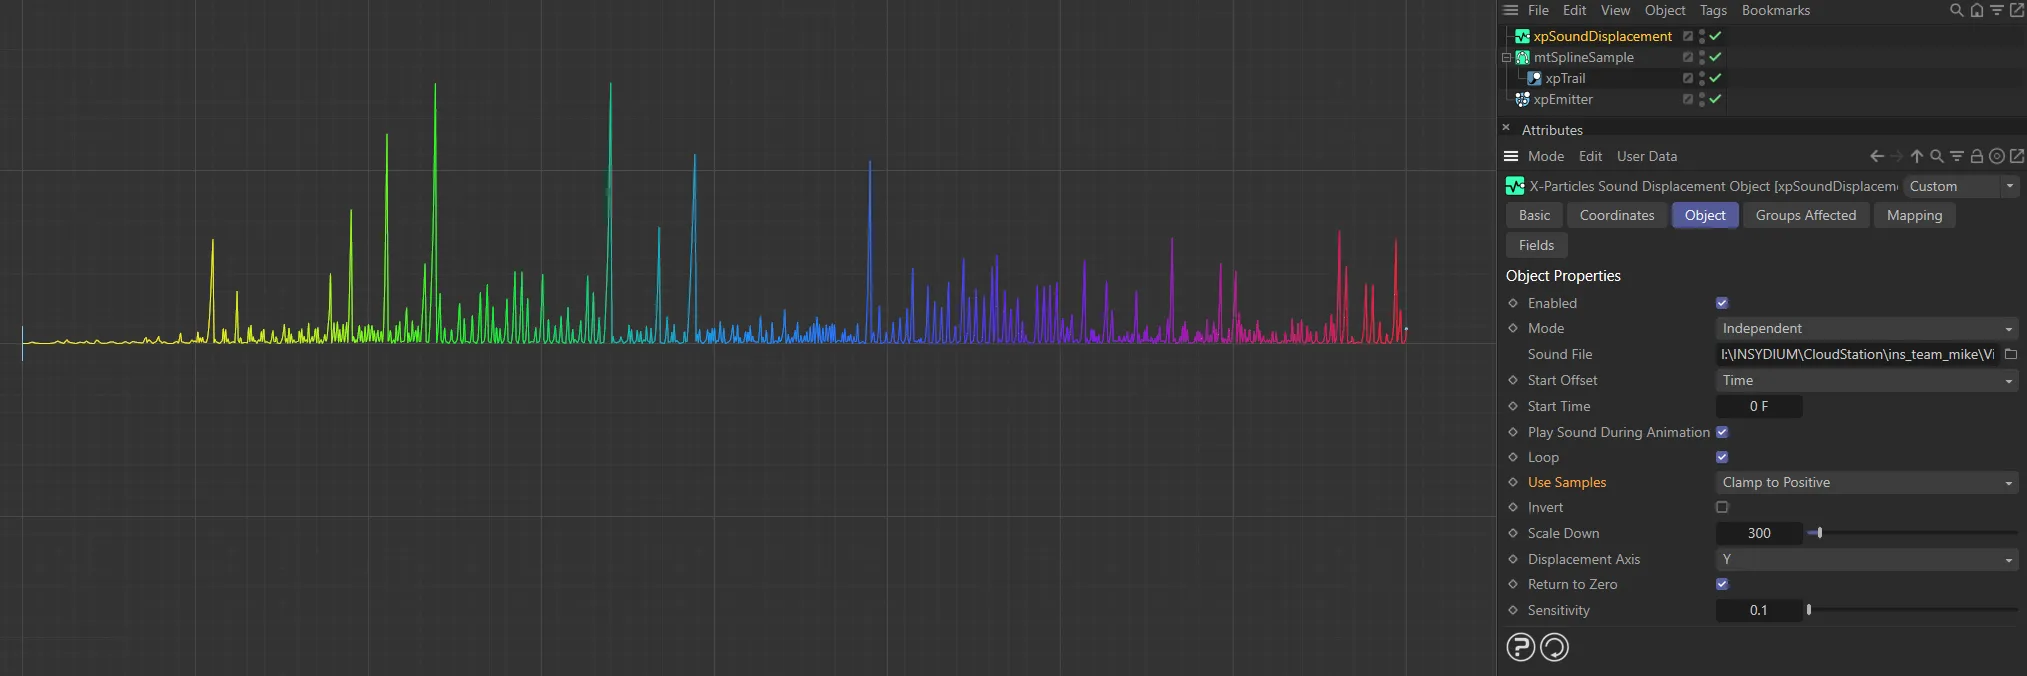Toggle the Enabled checkbox

pos(1722,303)
